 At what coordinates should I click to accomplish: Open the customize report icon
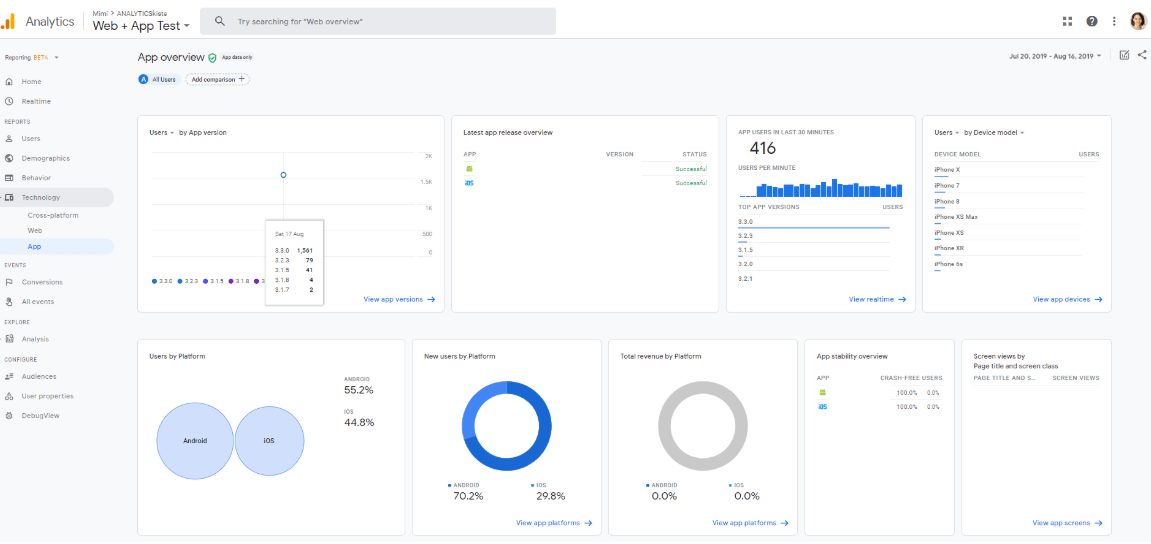click(x=1124, y=55)
